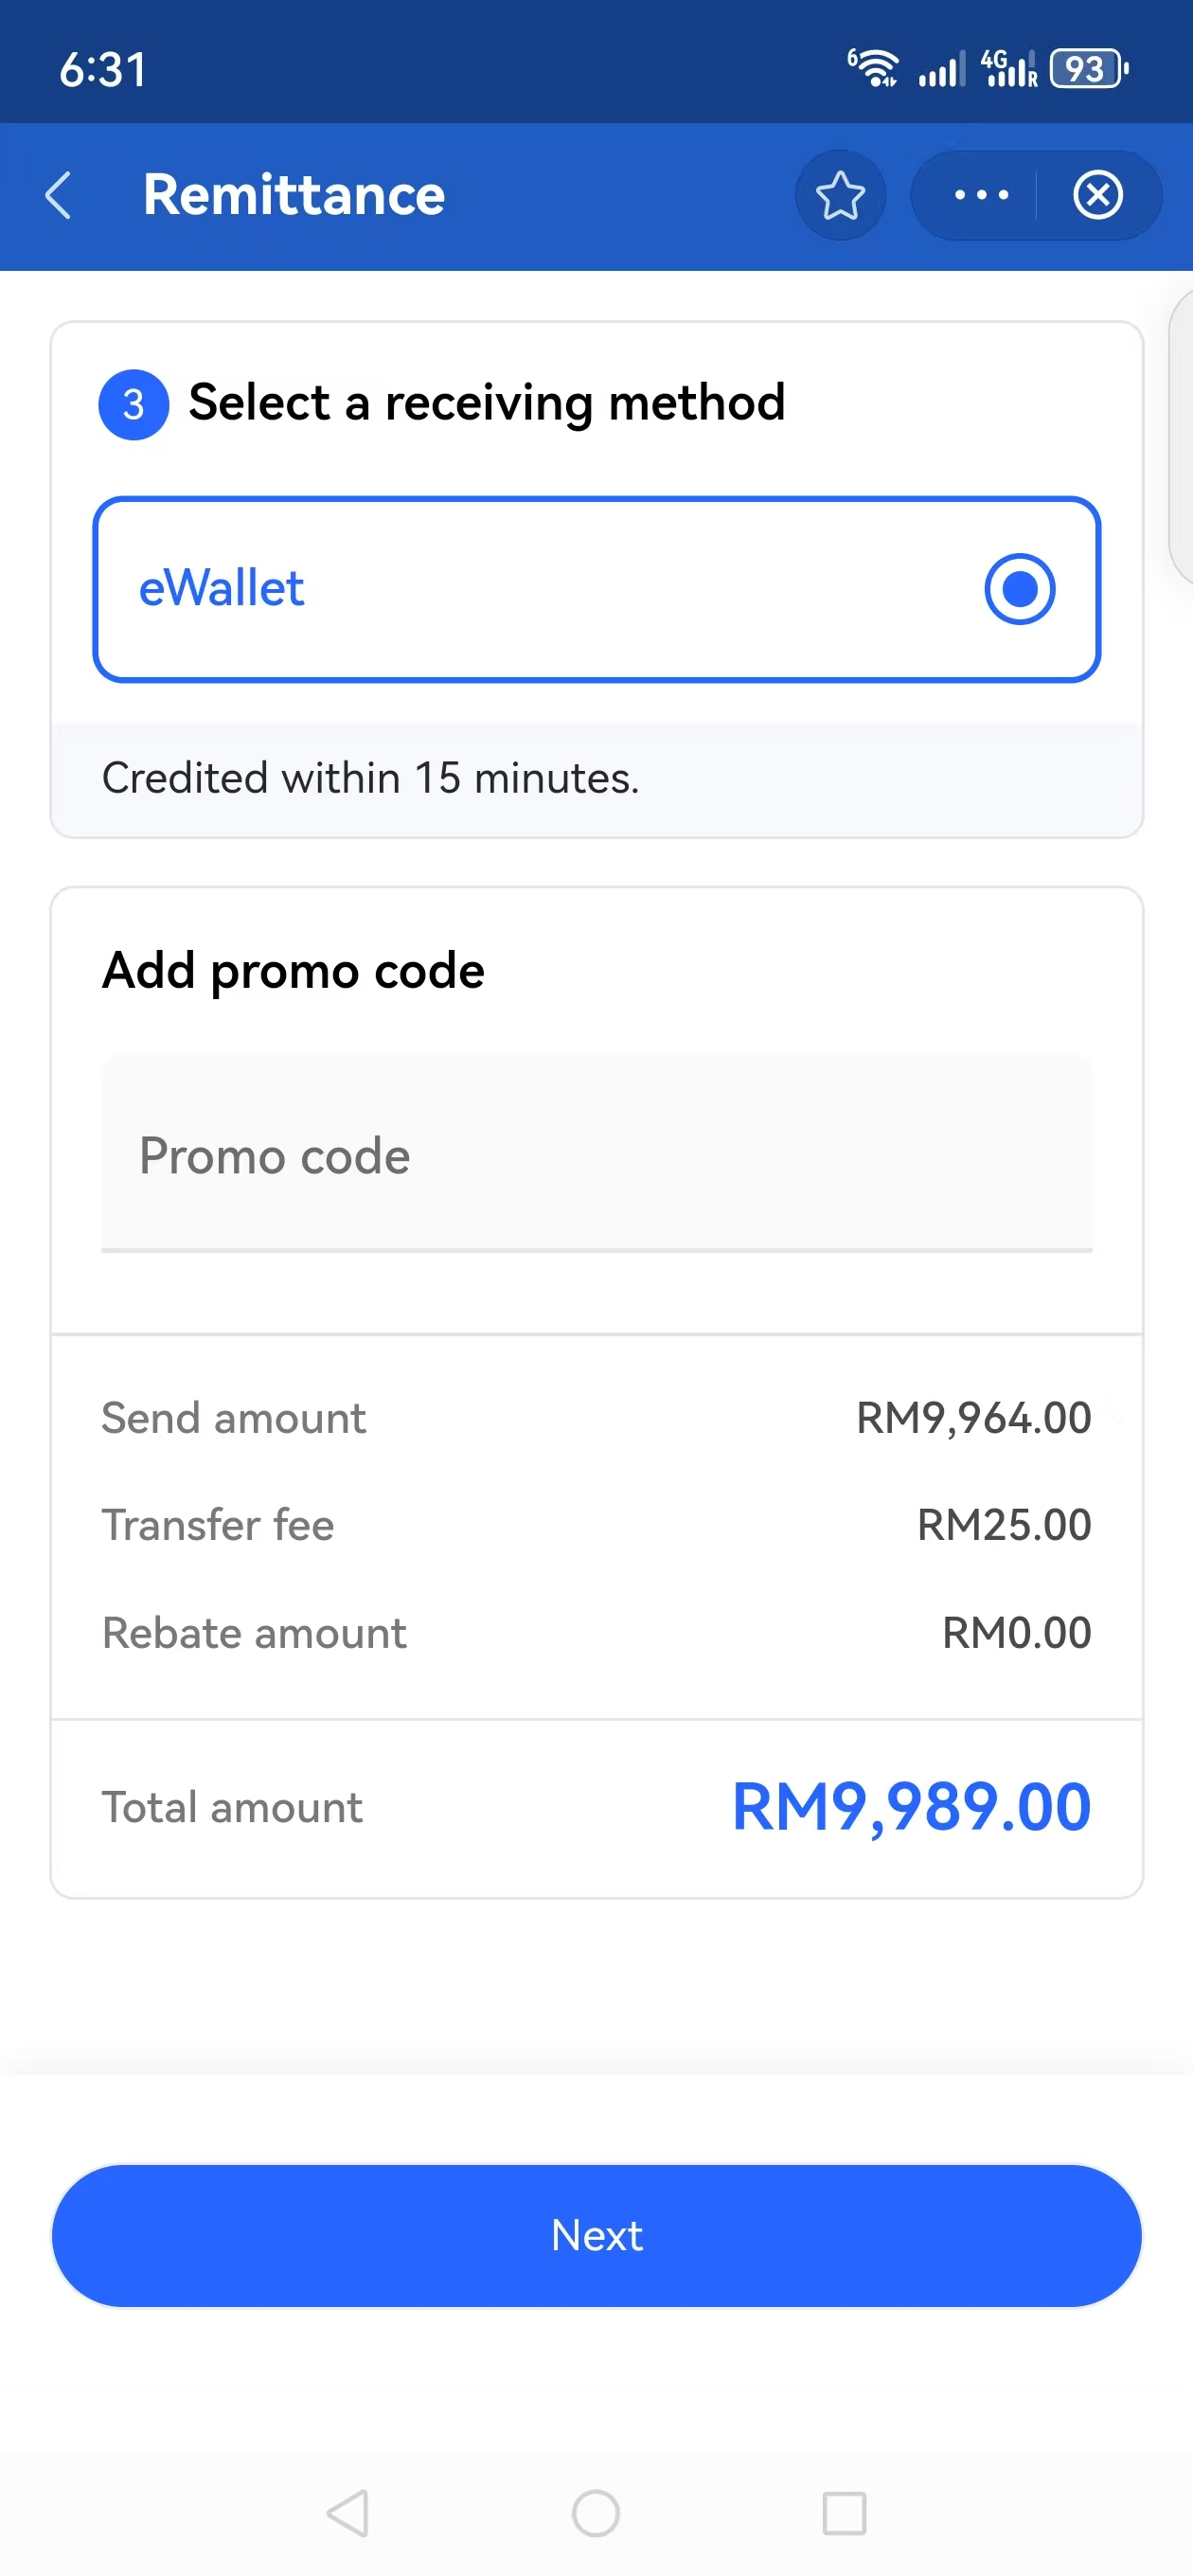This screenshot has height=2576, width=1193.
Task: Favorite this page with the star icon
Action: (840, 195)
